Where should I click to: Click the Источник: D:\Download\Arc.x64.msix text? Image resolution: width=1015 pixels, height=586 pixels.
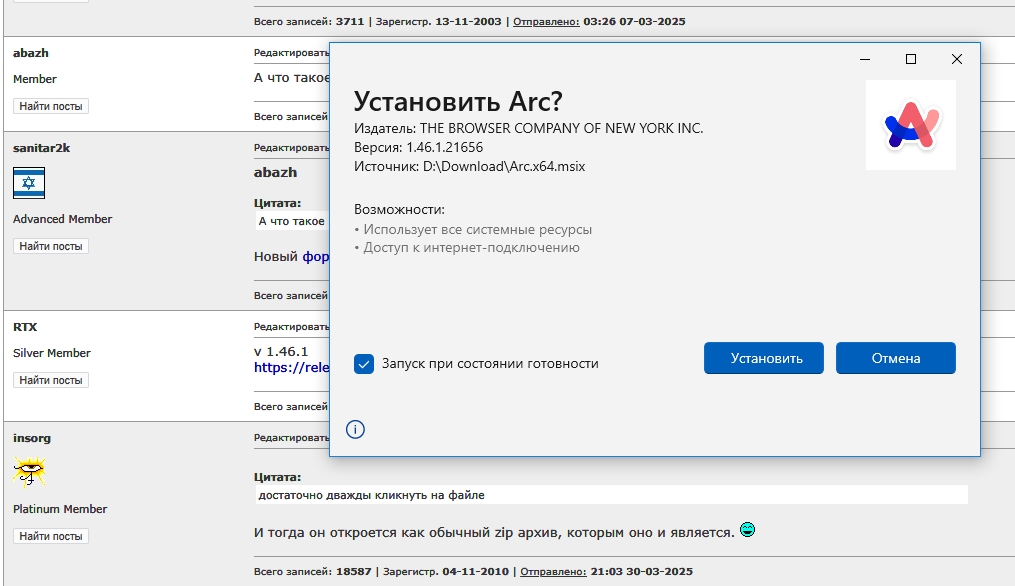469,166
